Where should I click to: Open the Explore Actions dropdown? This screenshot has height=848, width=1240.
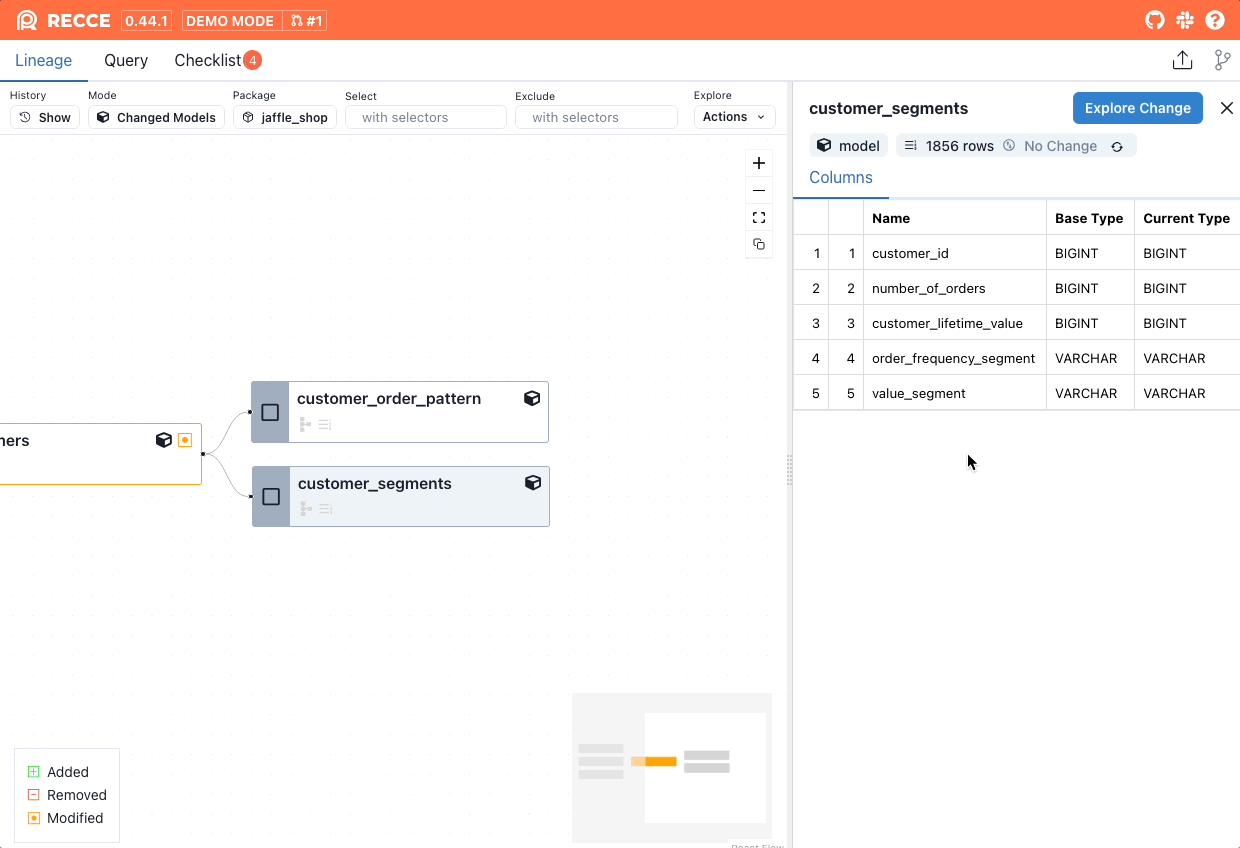(734, 117)
